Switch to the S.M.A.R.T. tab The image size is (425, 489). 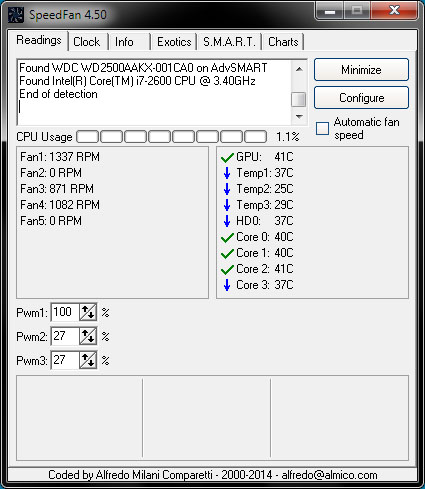pyautogui.click(x=229, y=42)
